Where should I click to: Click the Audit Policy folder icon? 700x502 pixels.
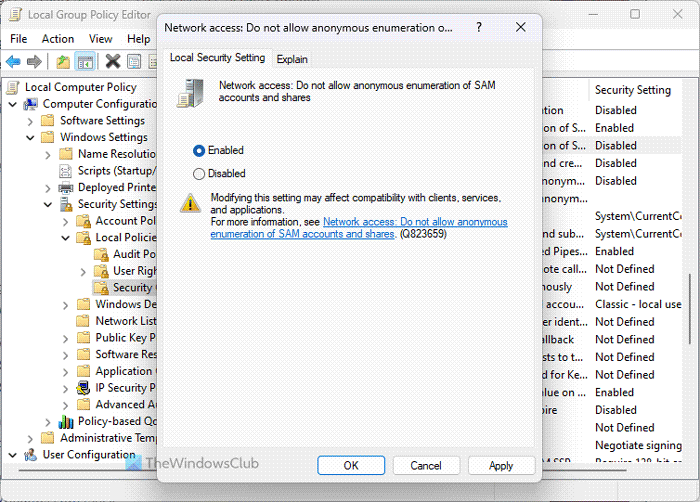pos(101,255)
